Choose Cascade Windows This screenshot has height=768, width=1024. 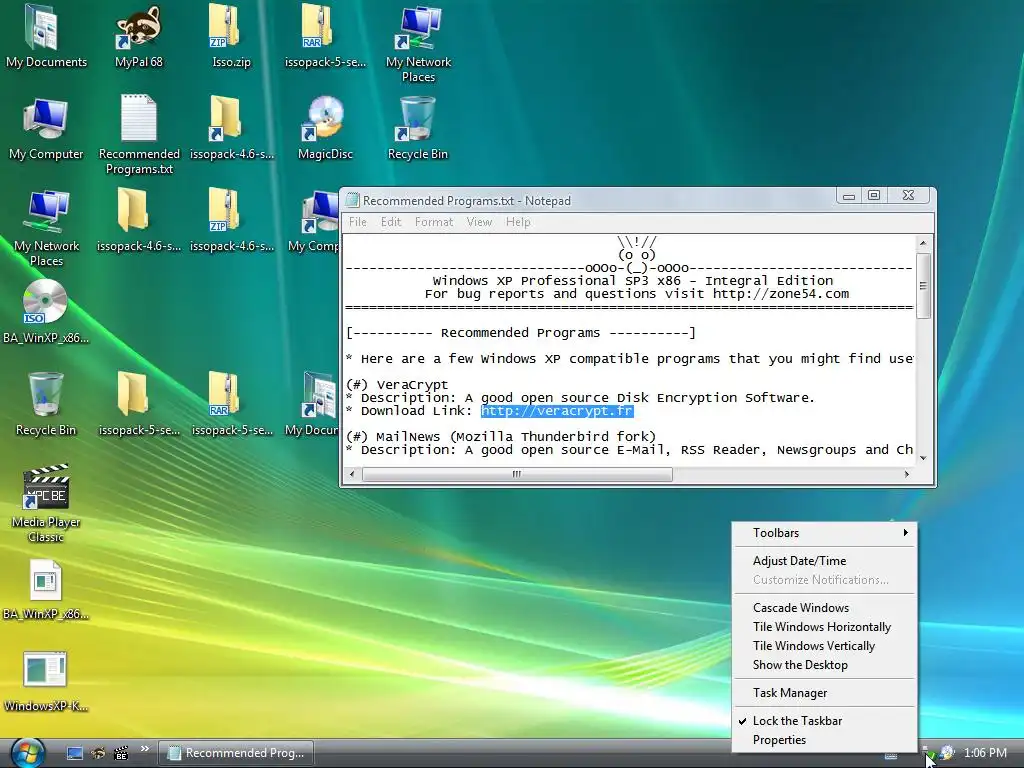point(825,607)
